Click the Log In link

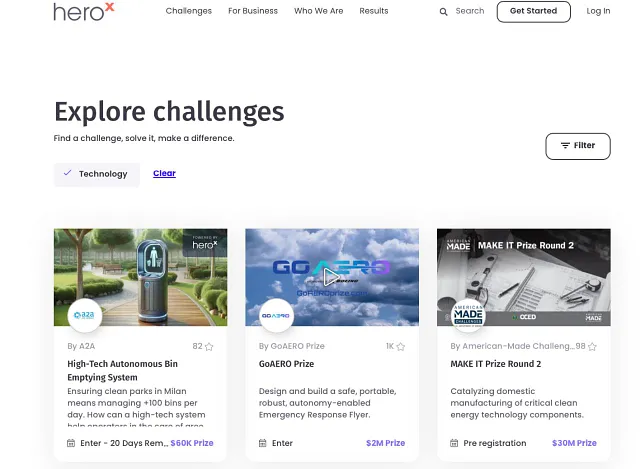click(598, 11)
